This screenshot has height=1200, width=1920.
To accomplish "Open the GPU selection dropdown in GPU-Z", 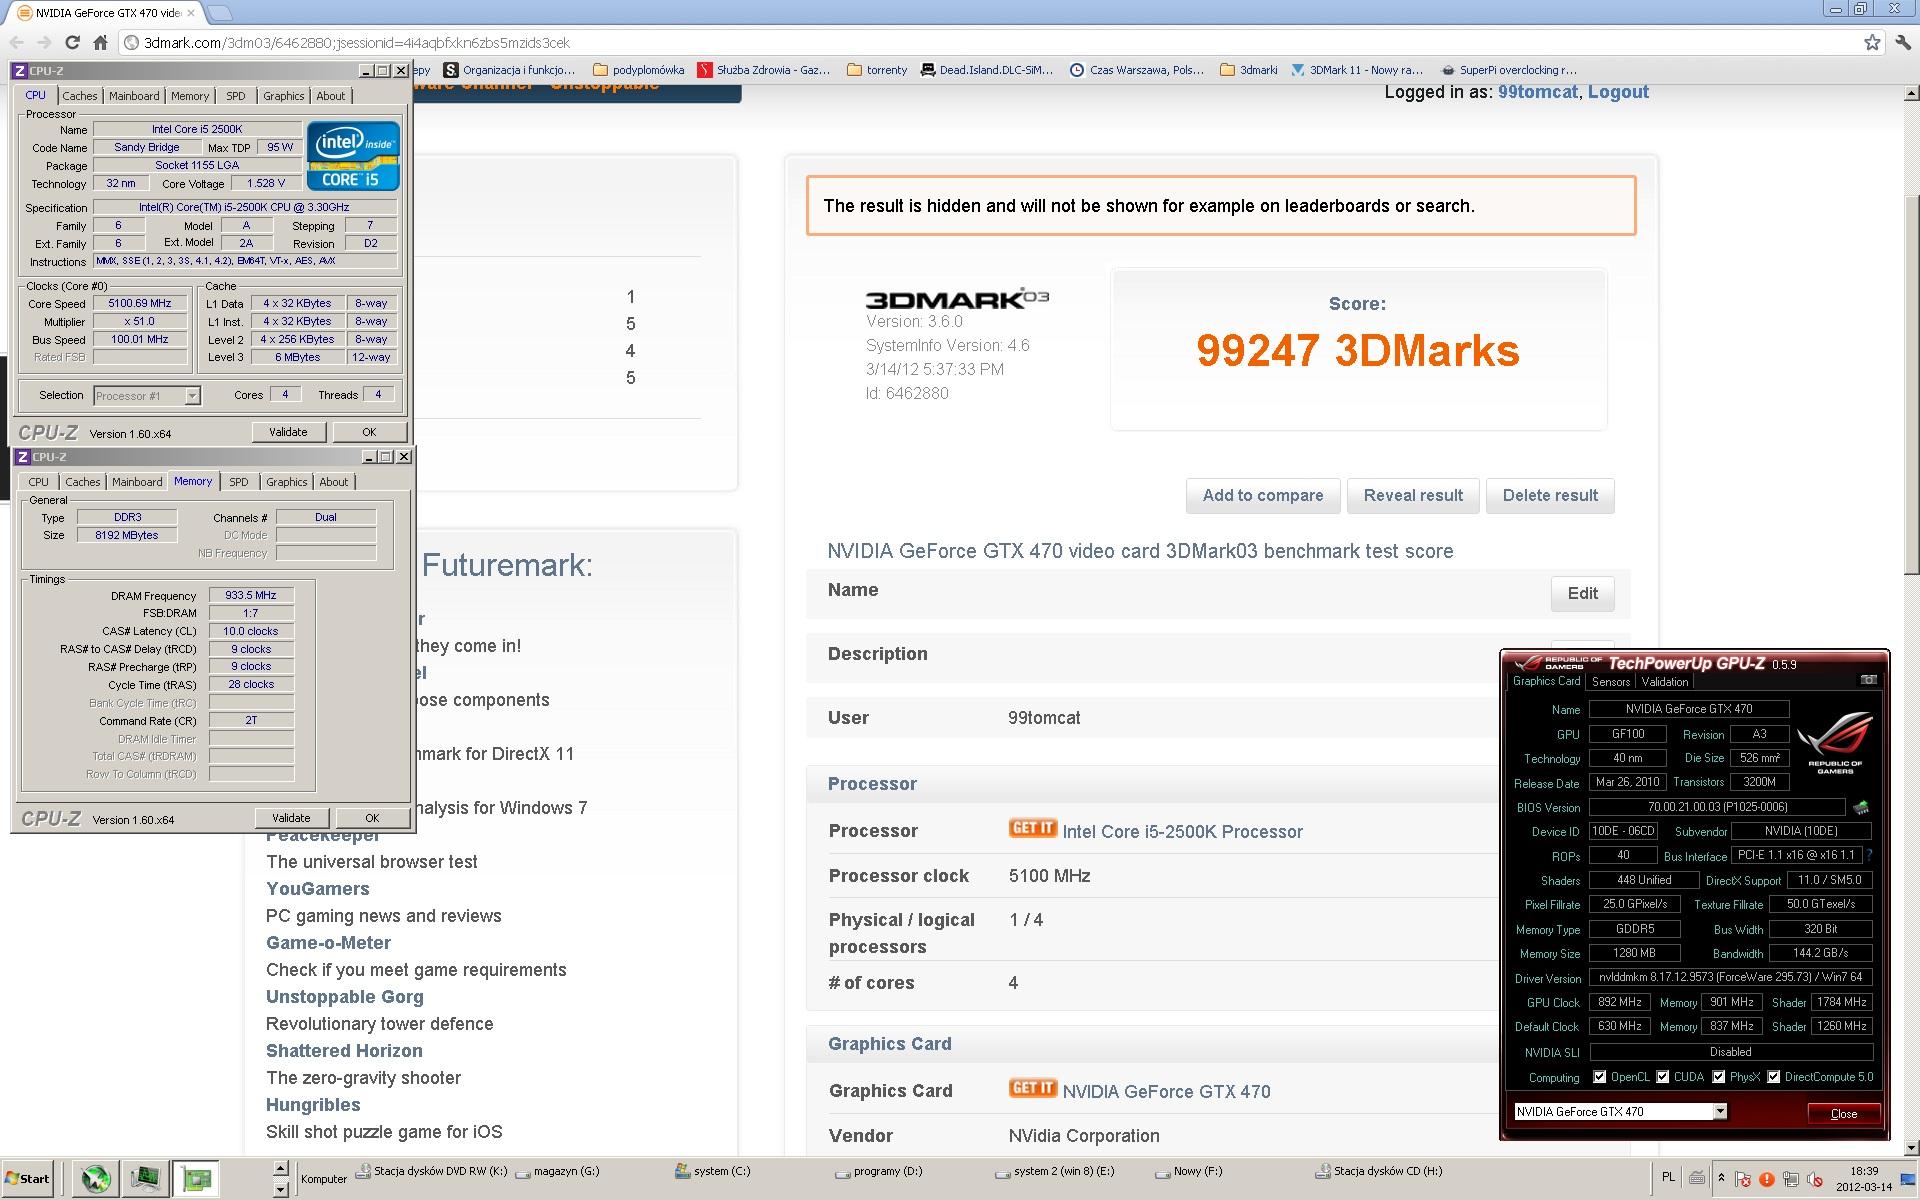I will pos(1621,1111).
